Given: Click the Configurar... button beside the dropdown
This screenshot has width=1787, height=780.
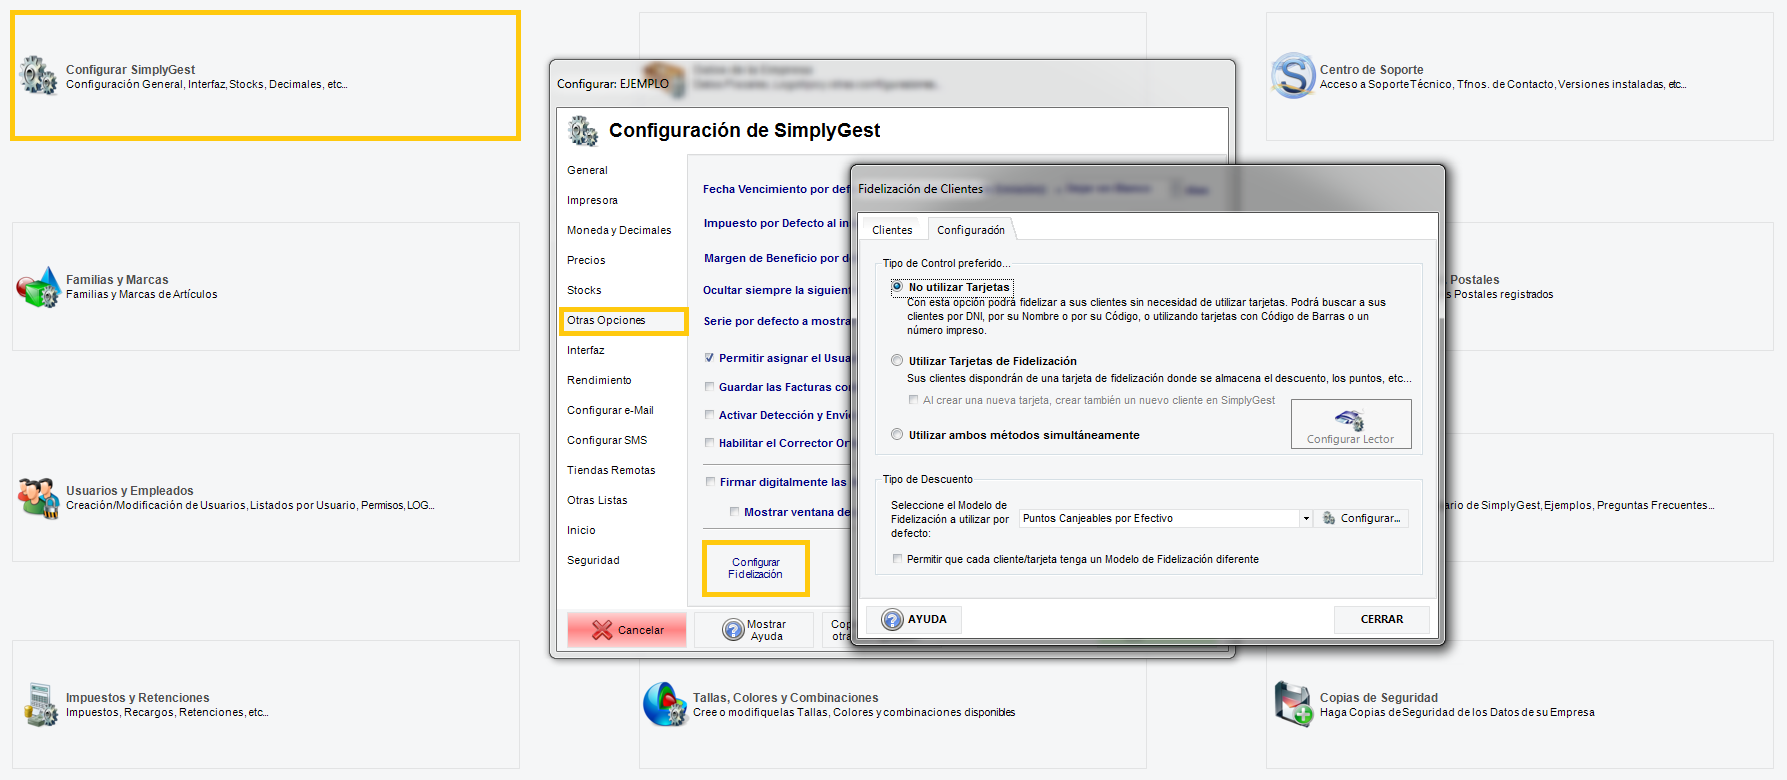Looking at the screenshot, I should click(1362, 518).
